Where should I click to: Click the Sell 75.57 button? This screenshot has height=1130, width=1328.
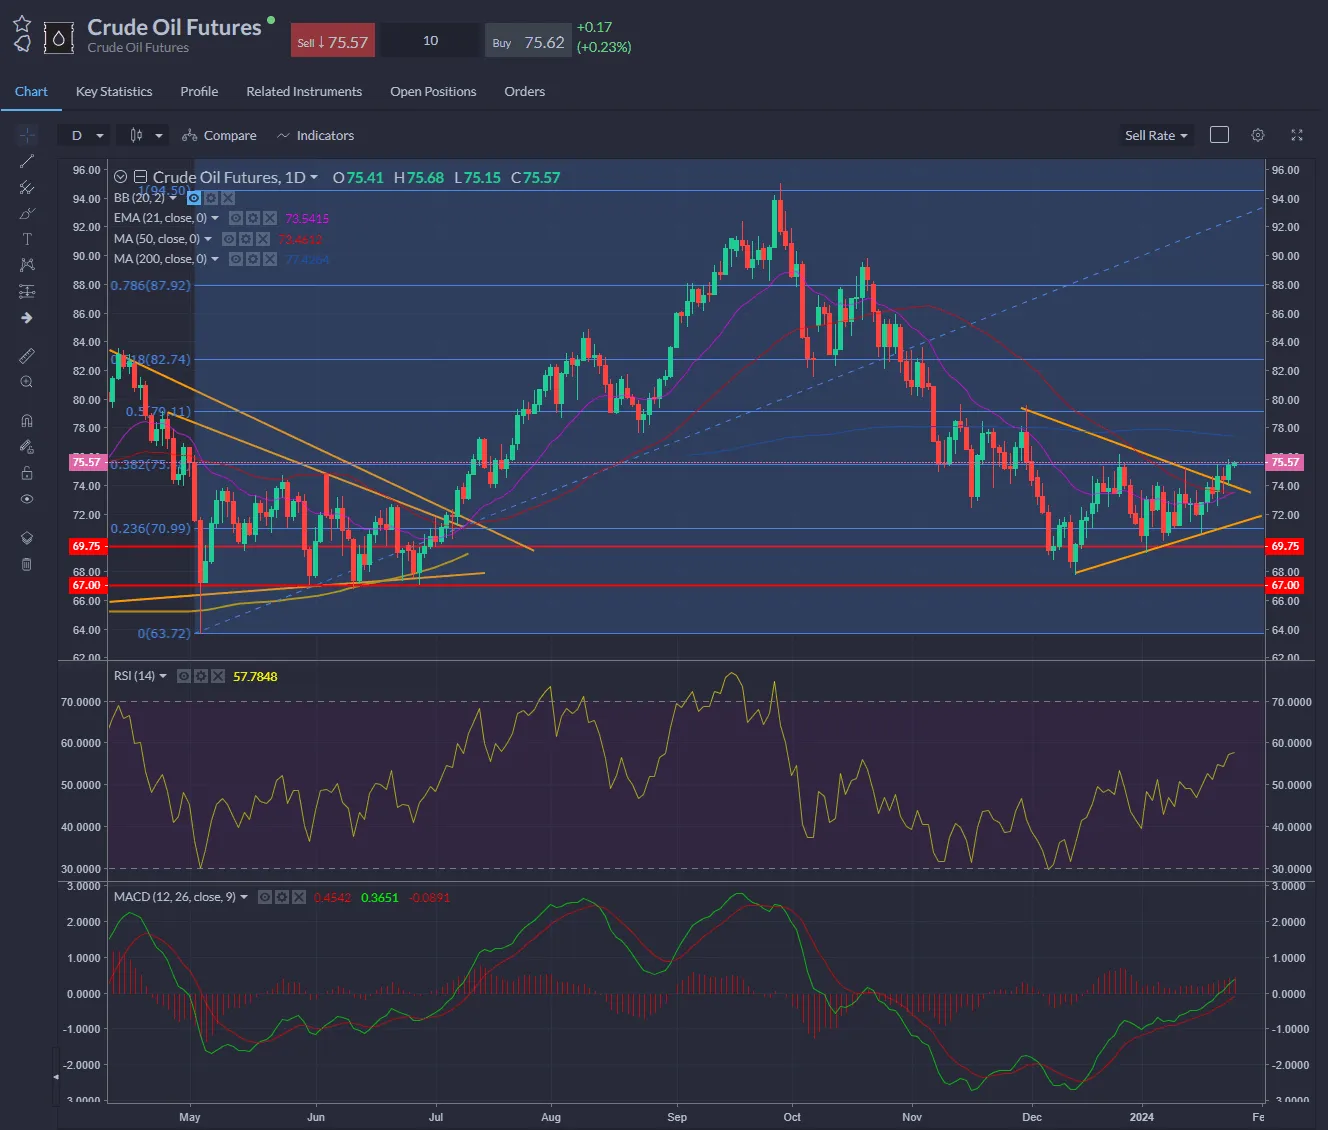click(333, 41)
